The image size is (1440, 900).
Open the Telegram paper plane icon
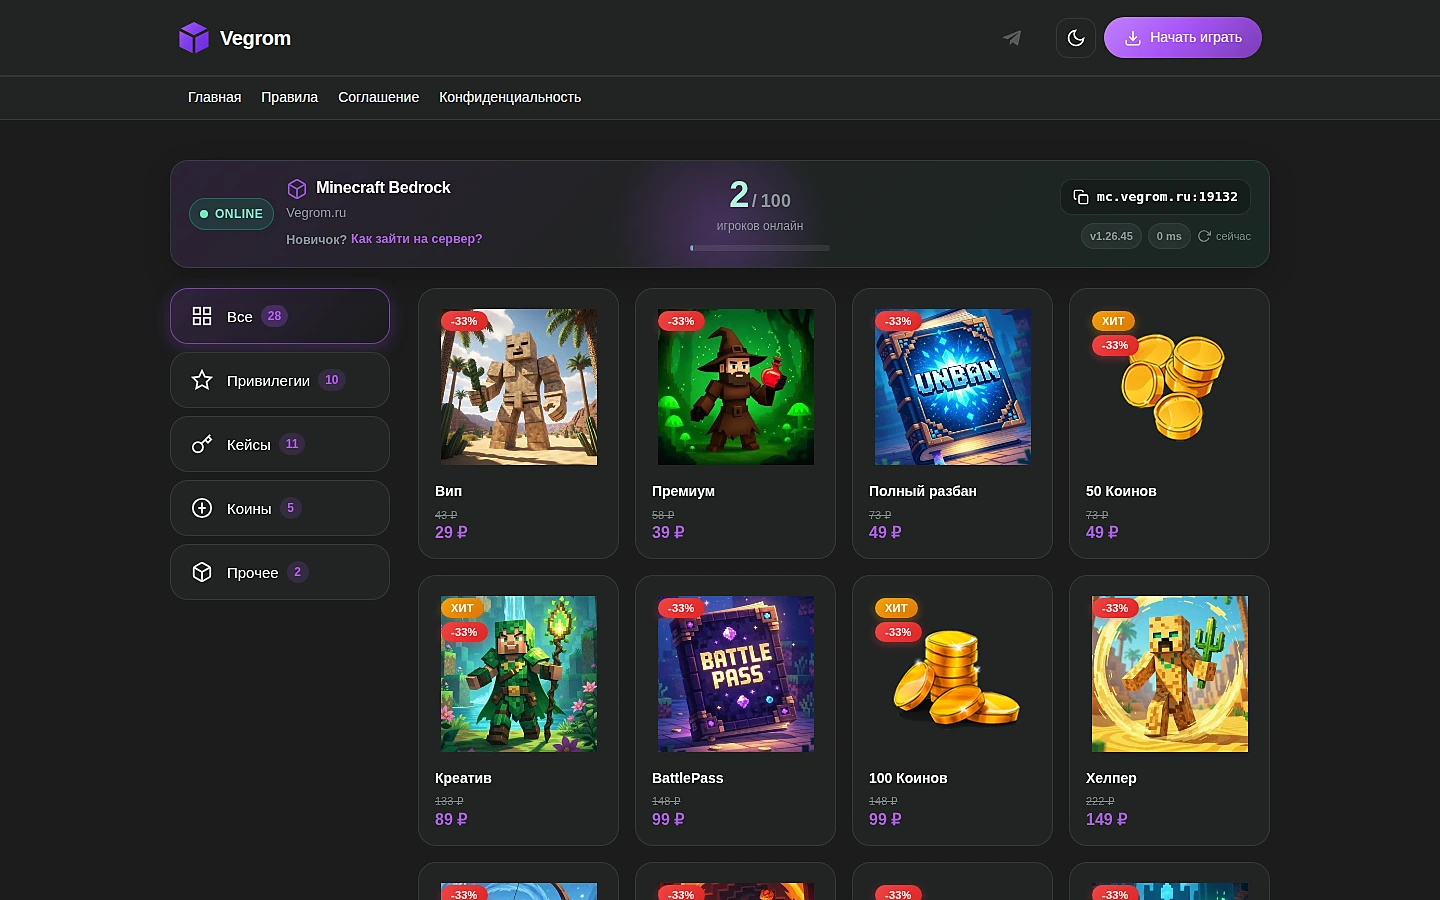tap(1012, 38)
